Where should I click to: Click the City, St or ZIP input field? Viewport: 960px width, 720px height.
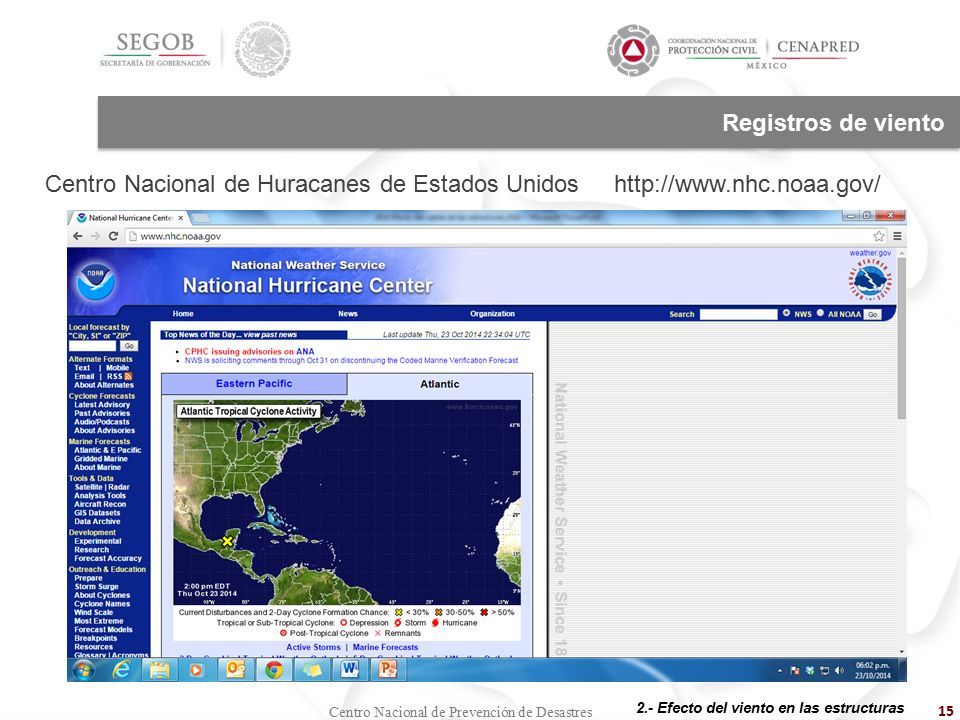pyautogui.click(x=92, y=346)
